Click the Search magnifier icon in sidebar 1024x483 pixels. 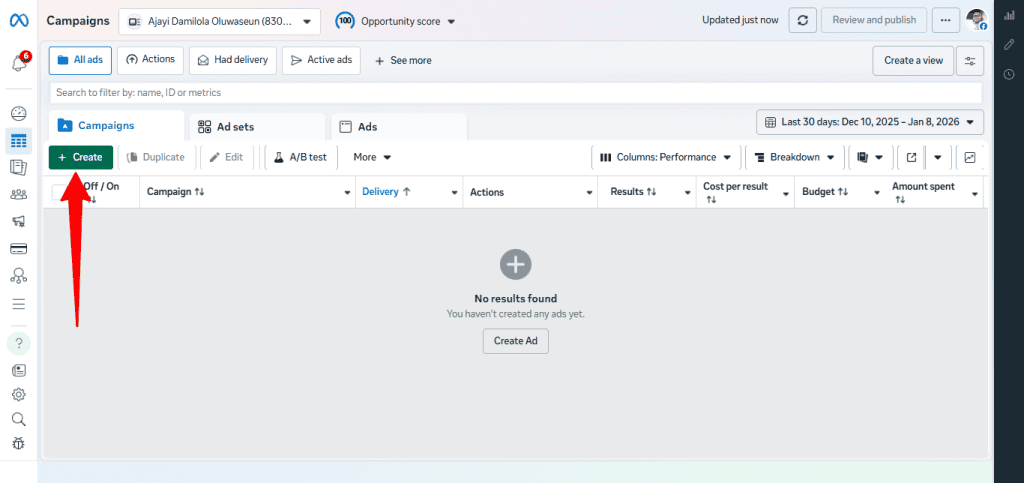click(19, 419)
